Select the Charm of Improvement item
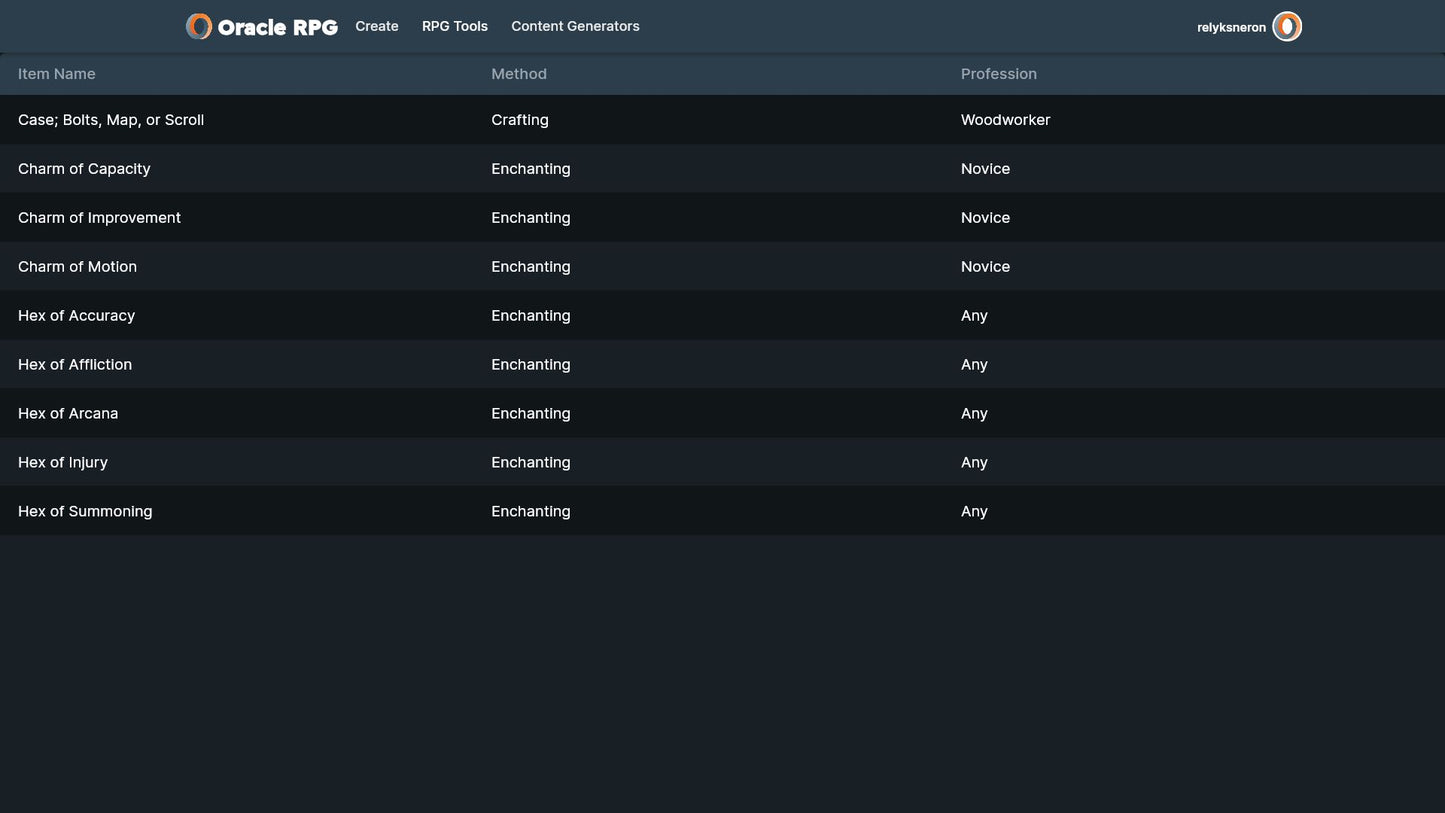Viewport: 1445px width, 813px height. click(x=99, y=218)
